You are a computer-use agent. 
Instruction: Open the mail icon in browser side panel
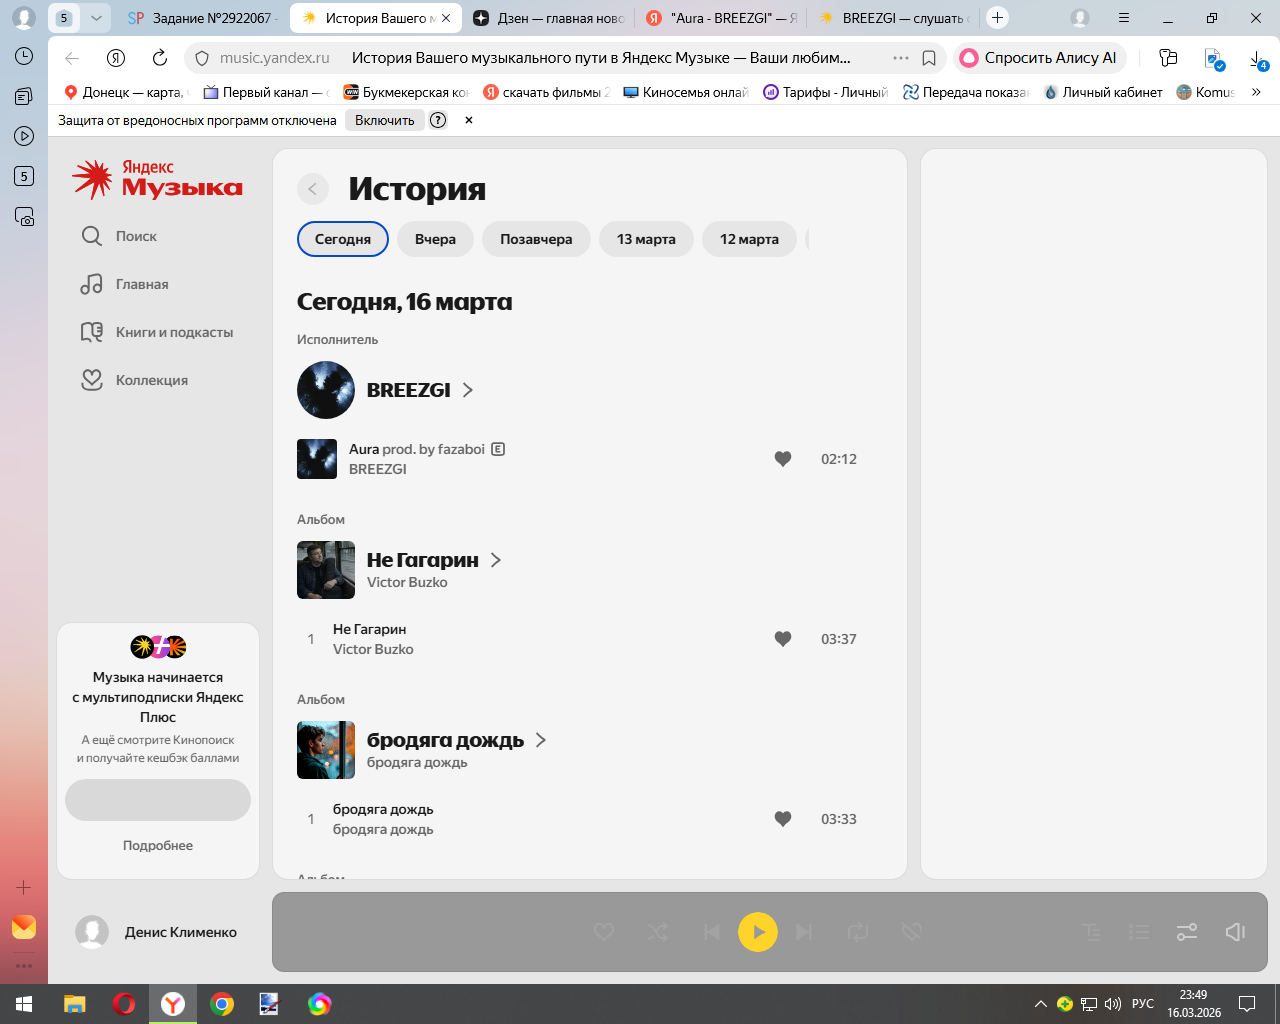coord(24,927)
